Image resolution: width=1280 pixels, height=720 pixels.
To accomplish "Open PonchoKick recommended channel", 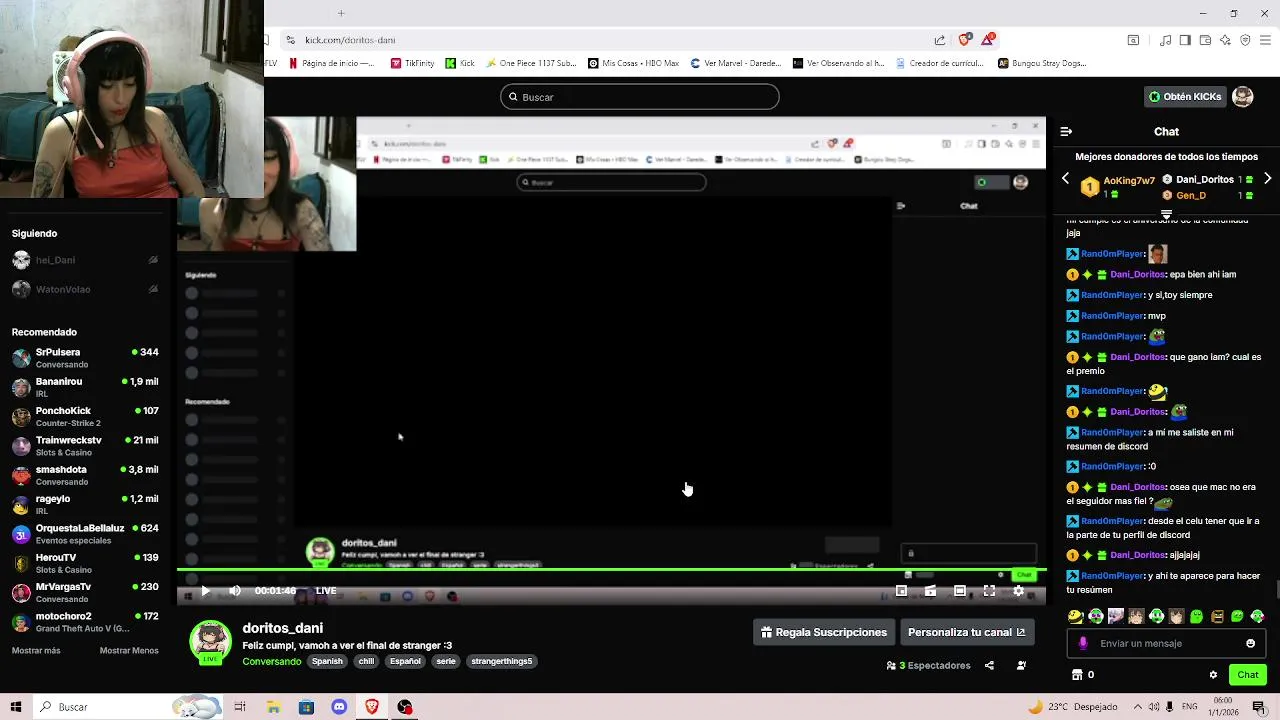I will [85, 416].
